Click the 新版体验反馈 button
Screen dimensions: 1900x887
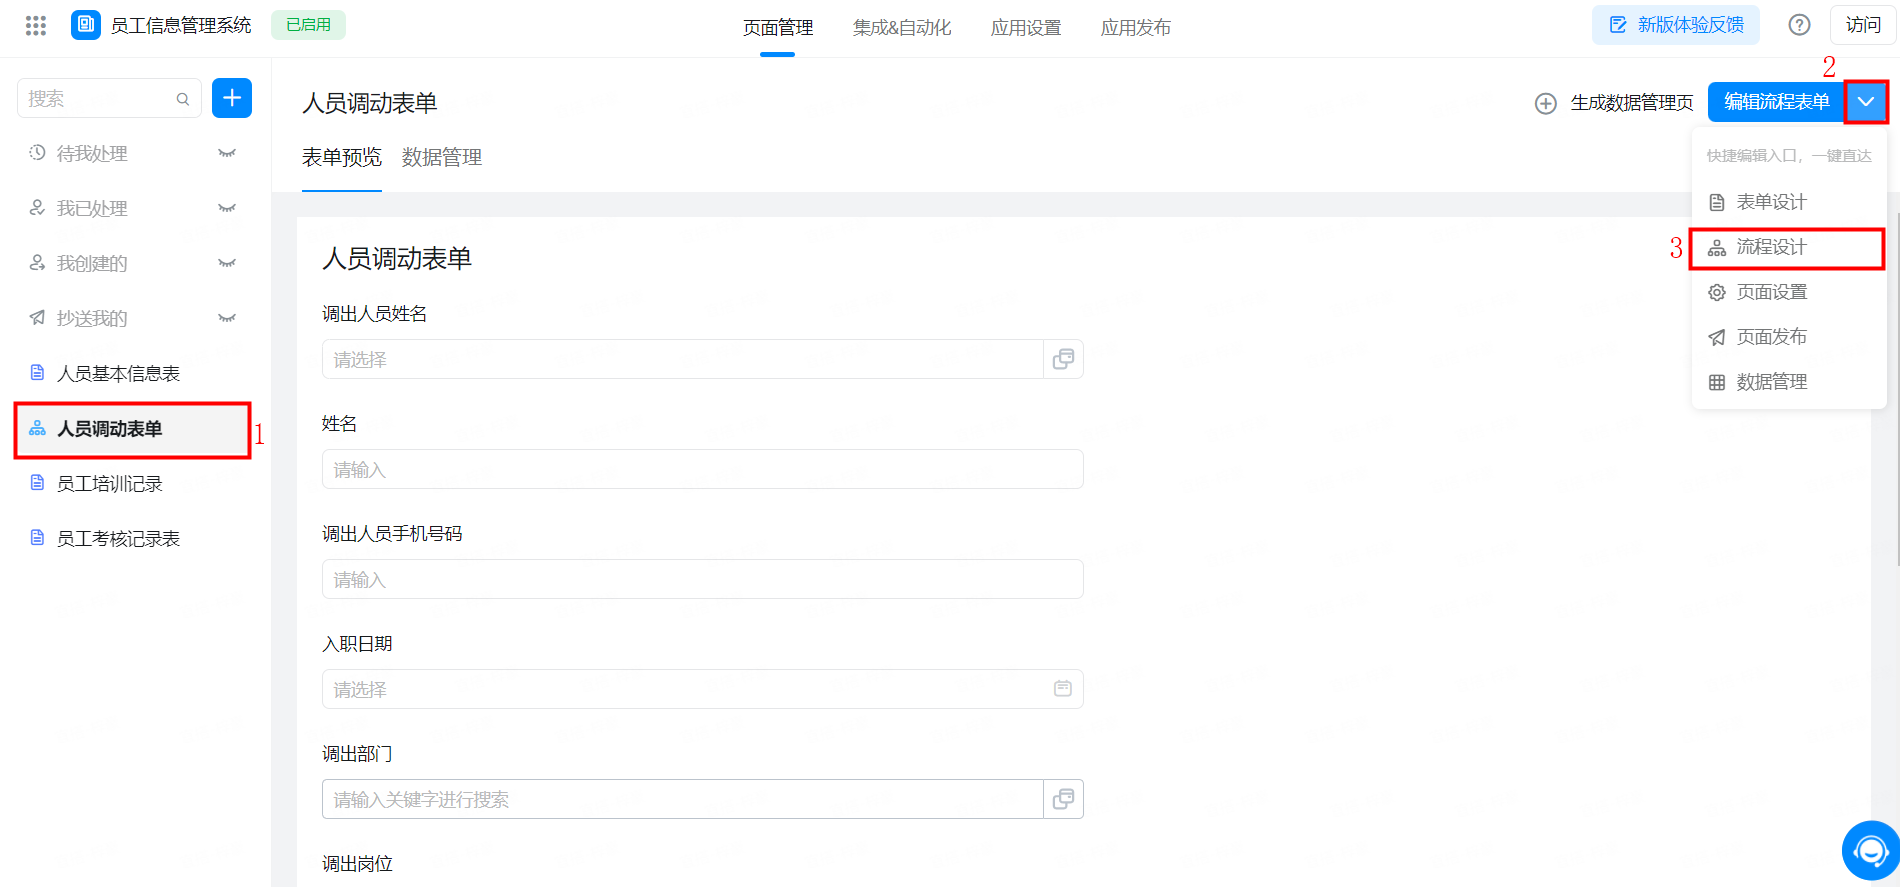click(1675, 26)
